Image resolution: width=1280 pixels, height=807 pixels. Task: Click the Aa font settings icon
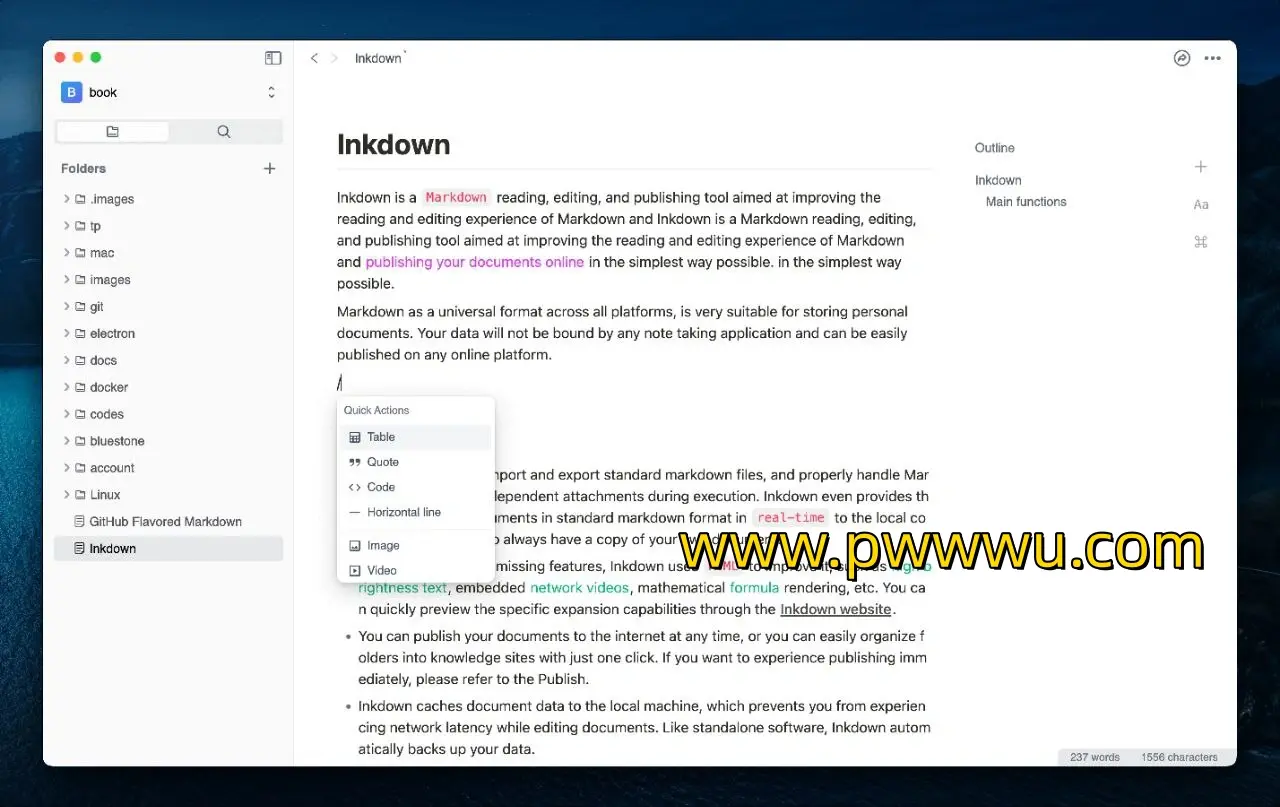point(1201,205)
